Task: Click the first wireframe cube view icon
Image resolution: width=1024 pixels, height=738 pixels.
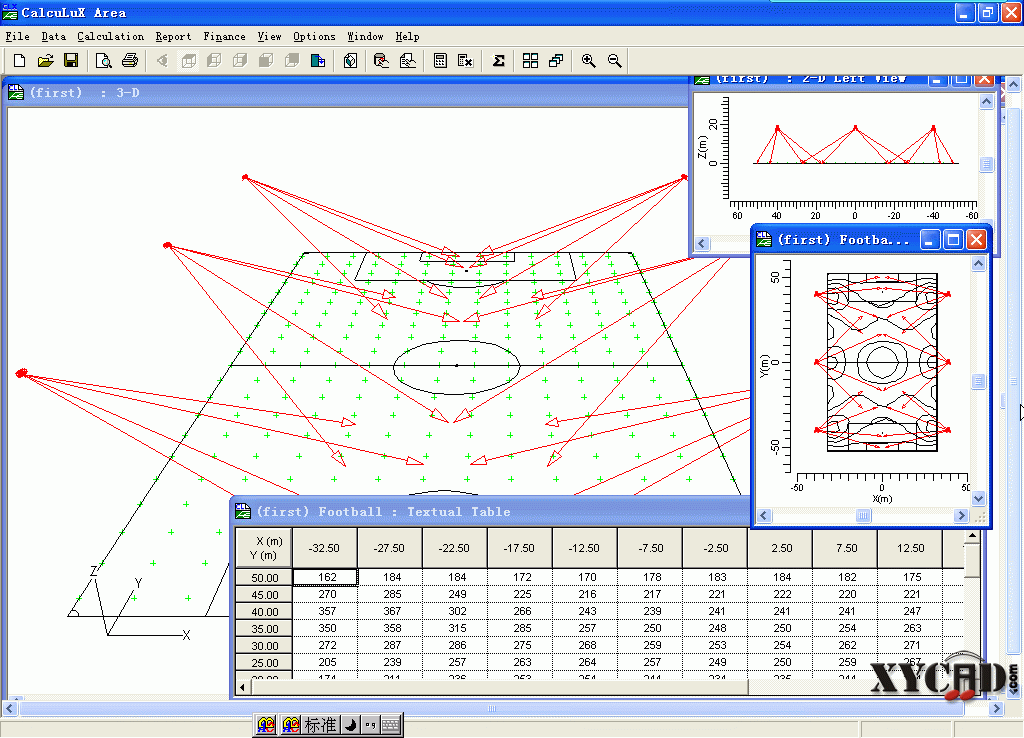Action: (x=189, y=61)
